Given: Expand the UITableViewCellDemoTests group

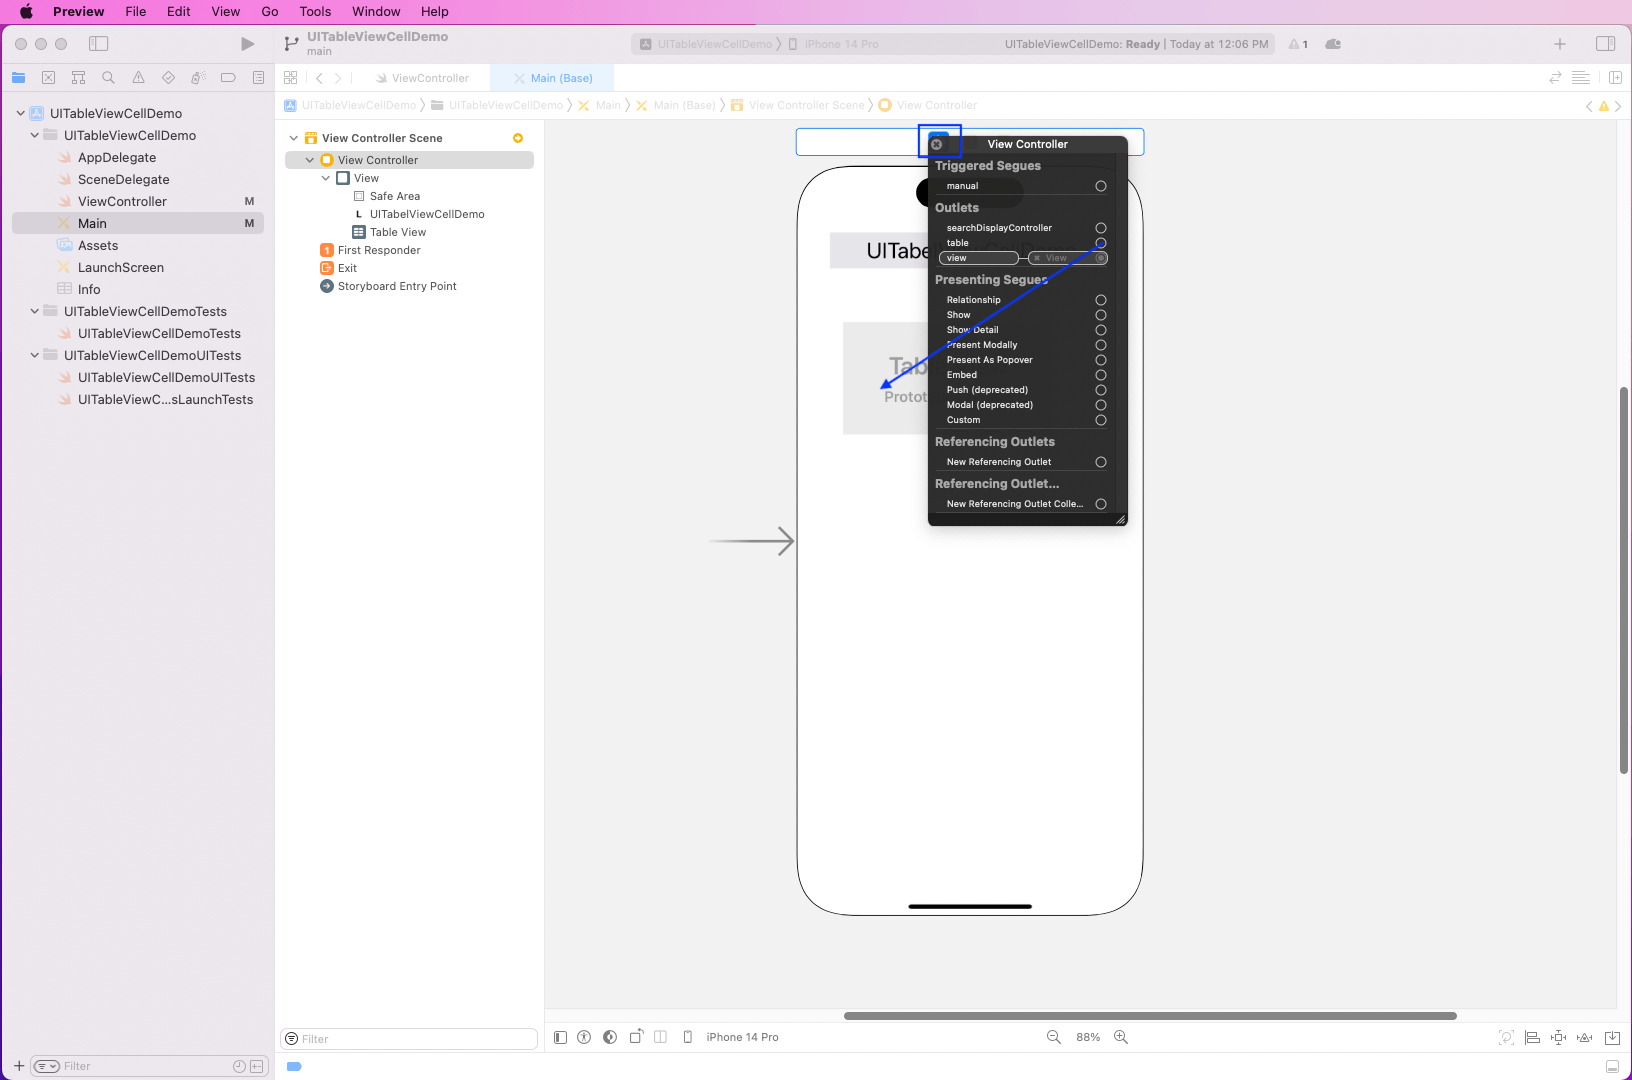Looking at the screenshot, I should click(x=34, y=311).
